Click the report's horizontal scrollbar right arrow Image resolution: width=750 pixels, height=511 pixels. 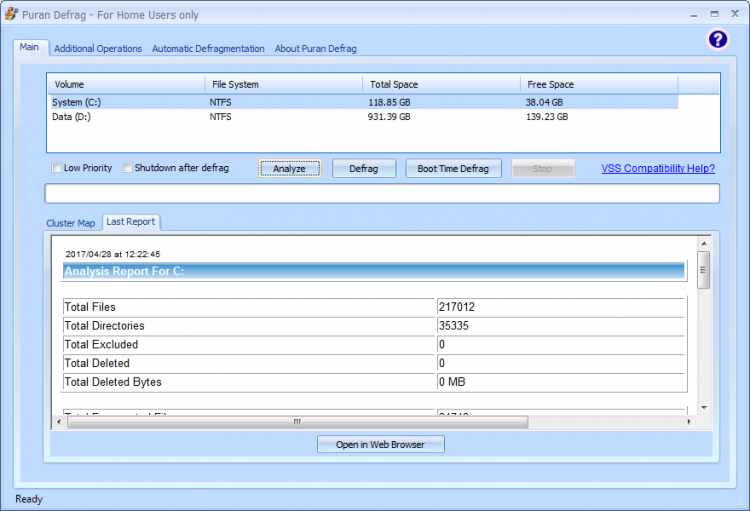tap(689, 422)
